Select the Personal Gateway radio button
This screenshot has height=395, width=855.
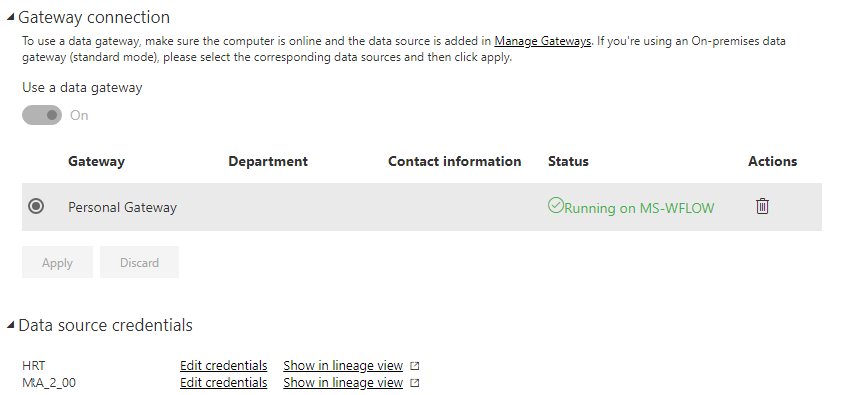(36, 206)
